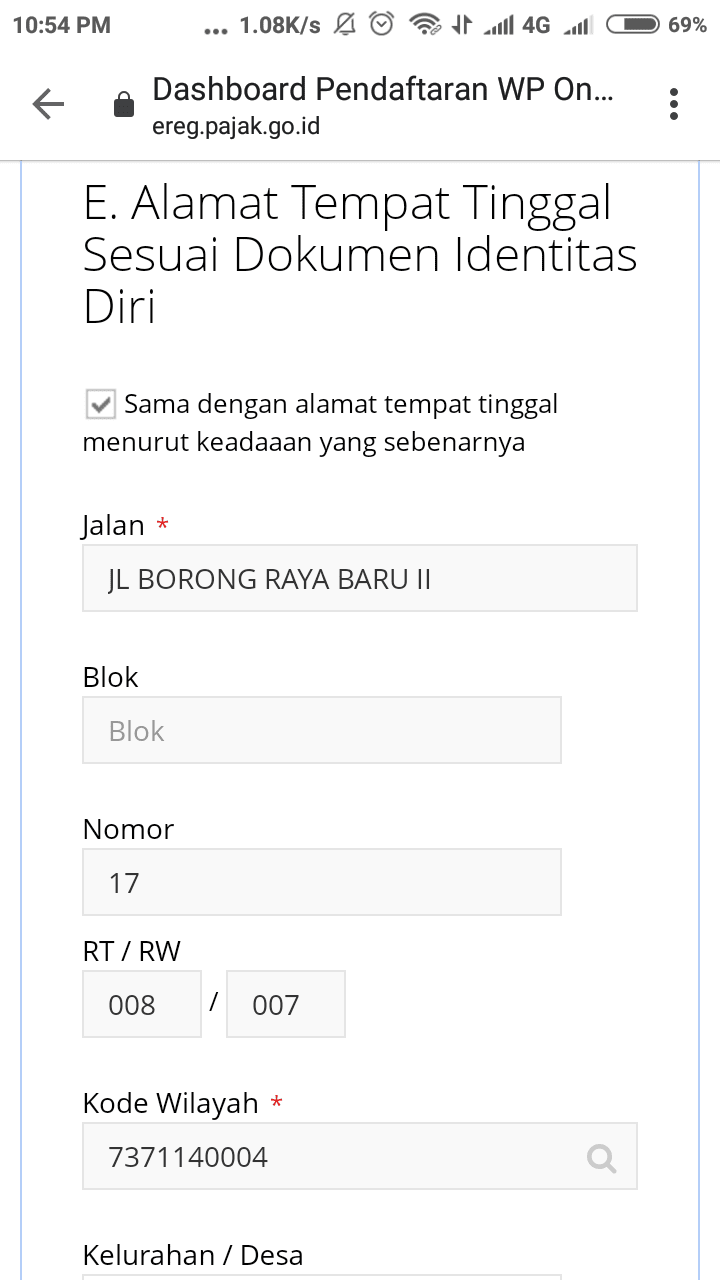720x1280 pixels.
Task: Click the empty Blok input field
Action: 322,730
